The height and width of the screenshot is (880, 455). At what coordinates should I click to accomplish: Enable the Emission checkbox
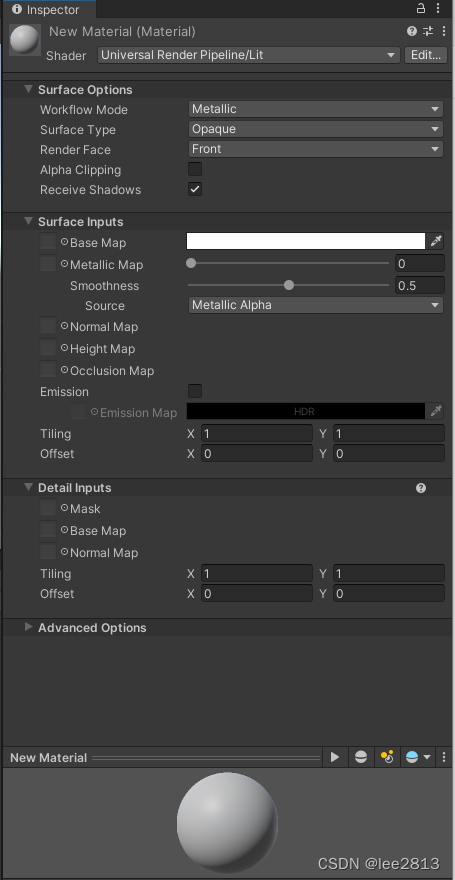pyautogui.click(x=195, y=391)
